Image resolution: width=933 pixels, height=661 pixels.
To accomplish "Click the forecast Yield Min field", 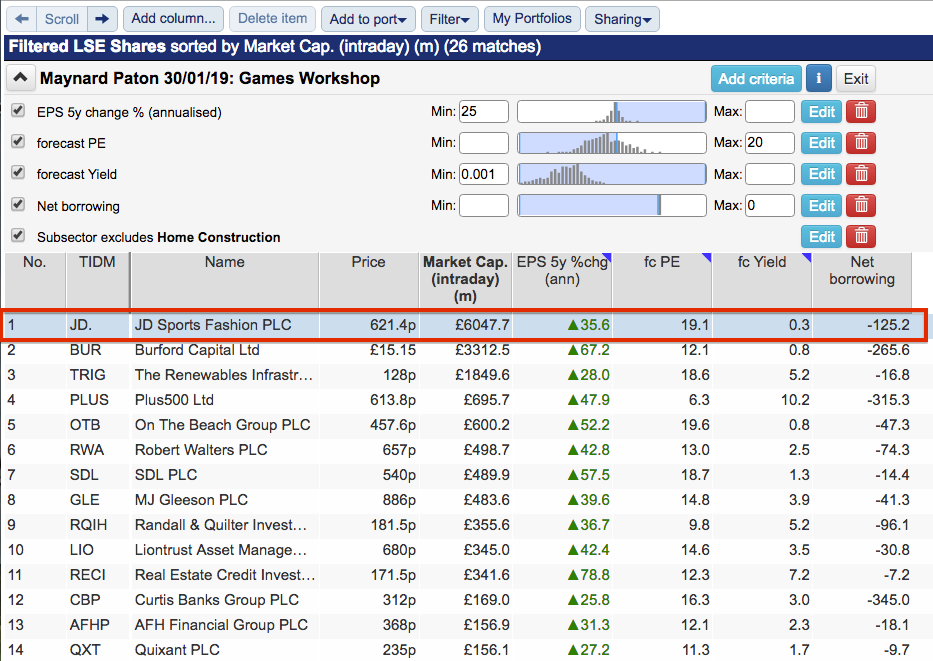I will (x=484, y=174).
